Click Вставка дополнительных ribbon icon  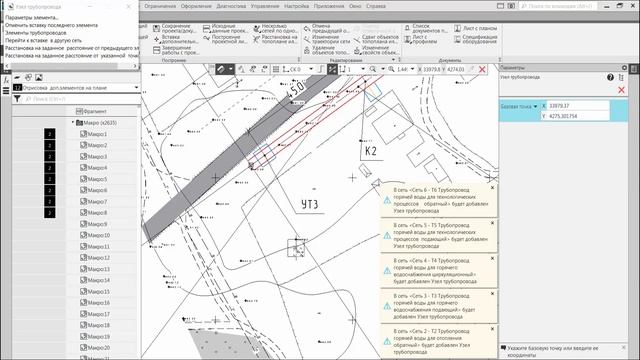click(x=156, y=39)
